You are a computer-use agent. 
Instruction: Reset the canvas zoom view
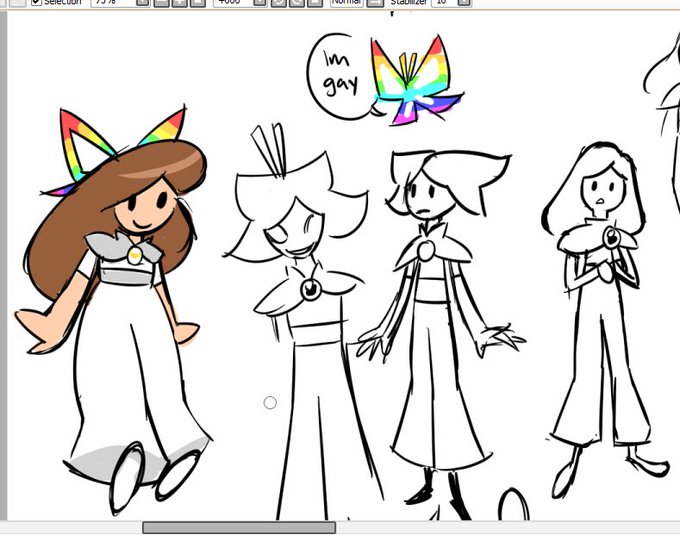pos(197,2)
